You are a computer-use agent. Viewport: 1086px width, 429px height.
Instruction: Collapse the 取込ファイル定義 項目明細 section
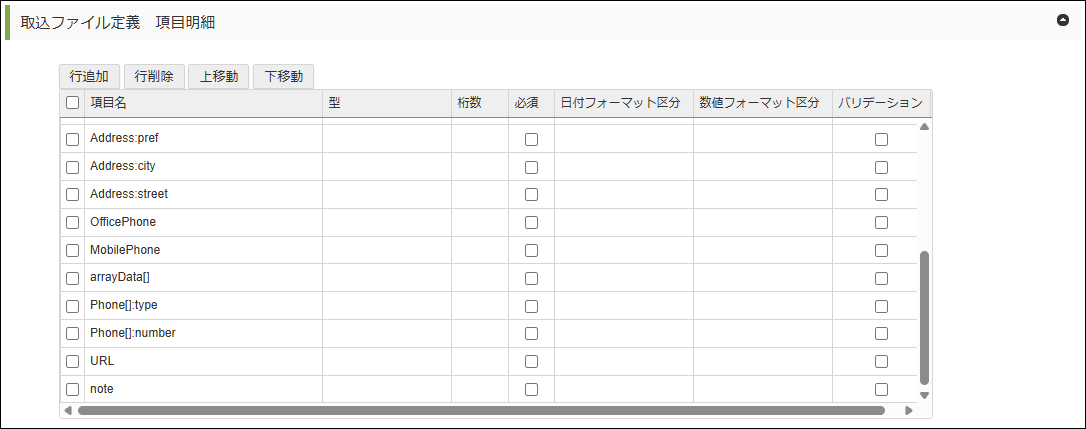[1063, 20]
